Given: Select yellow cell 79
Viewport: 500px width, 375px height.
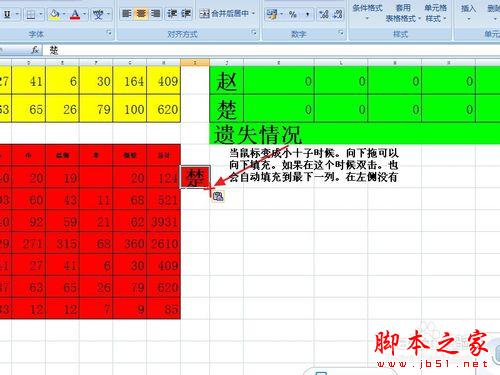Looking at the screenshot, I should tap(96, 109).
